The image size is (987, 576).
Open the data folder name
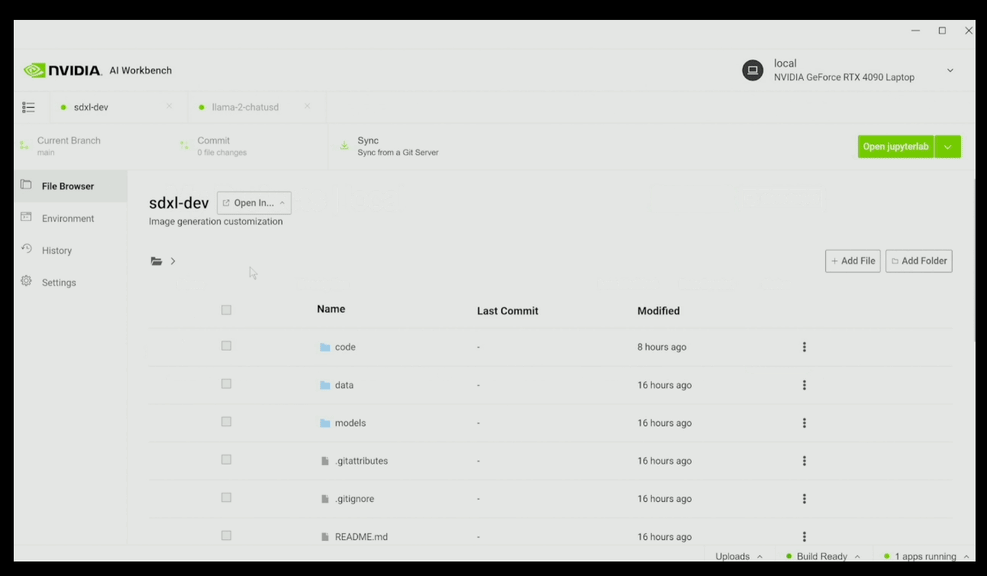point(344,385)
